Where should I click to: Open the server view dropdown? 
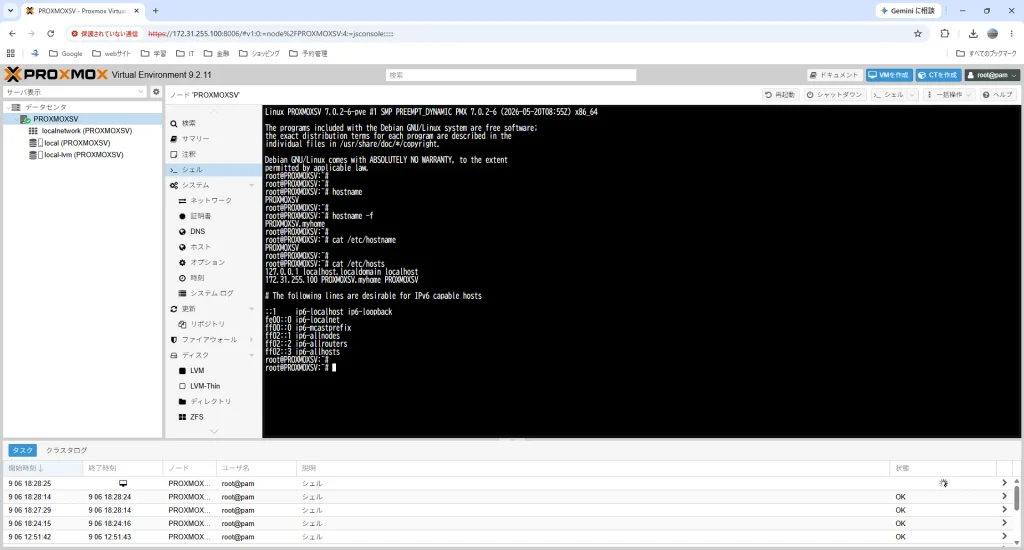(74, 92)
